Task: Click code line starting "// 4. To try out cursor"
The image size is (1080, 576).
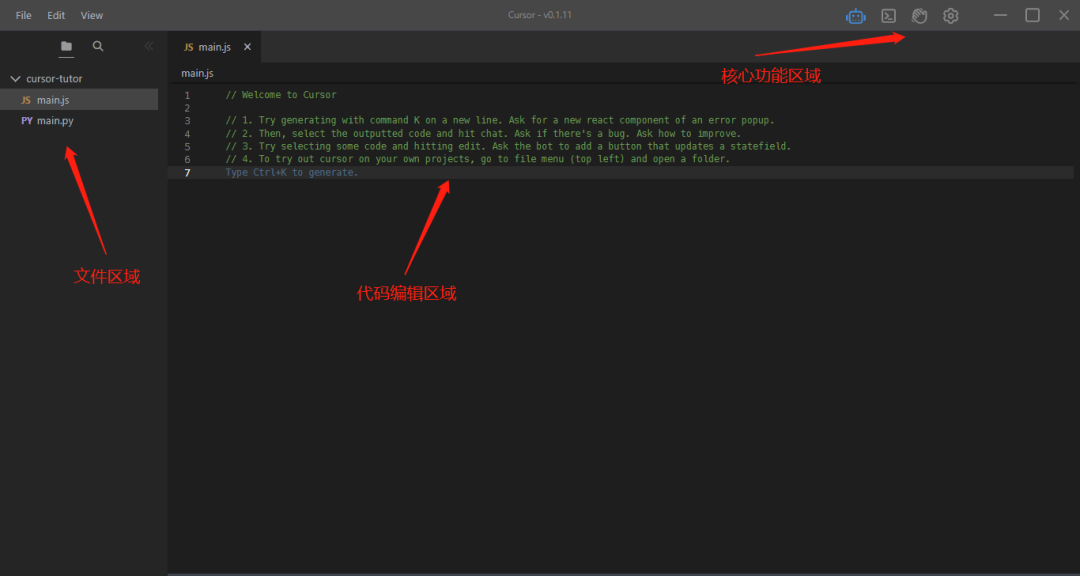Action: 477,159
